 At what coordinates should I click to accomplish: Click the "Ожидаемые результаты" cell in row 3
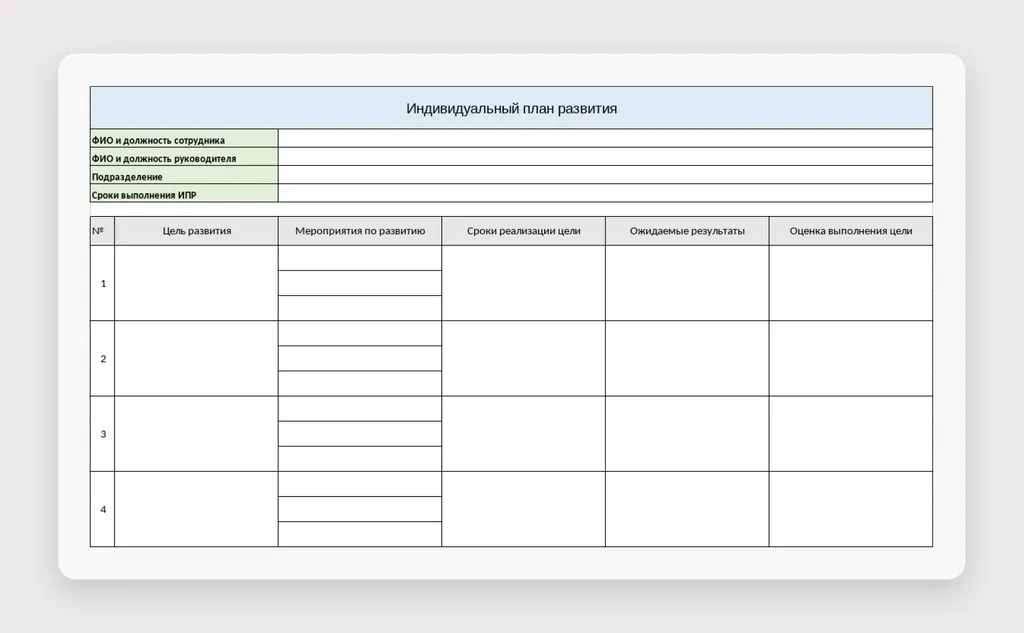pos(687,434)
